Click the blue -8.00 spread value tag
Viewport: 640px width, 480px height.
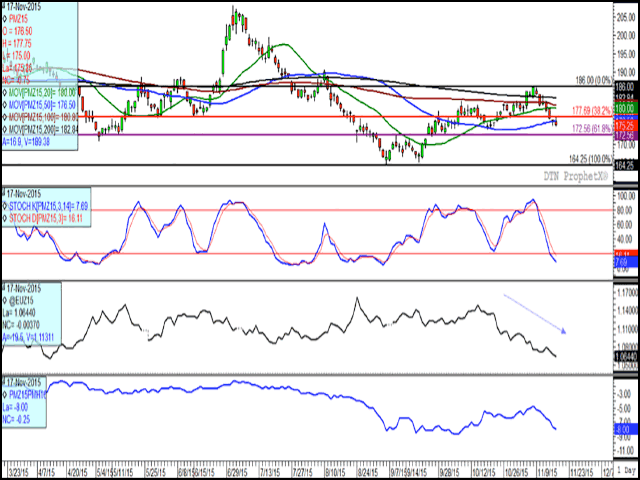(624, 429)
